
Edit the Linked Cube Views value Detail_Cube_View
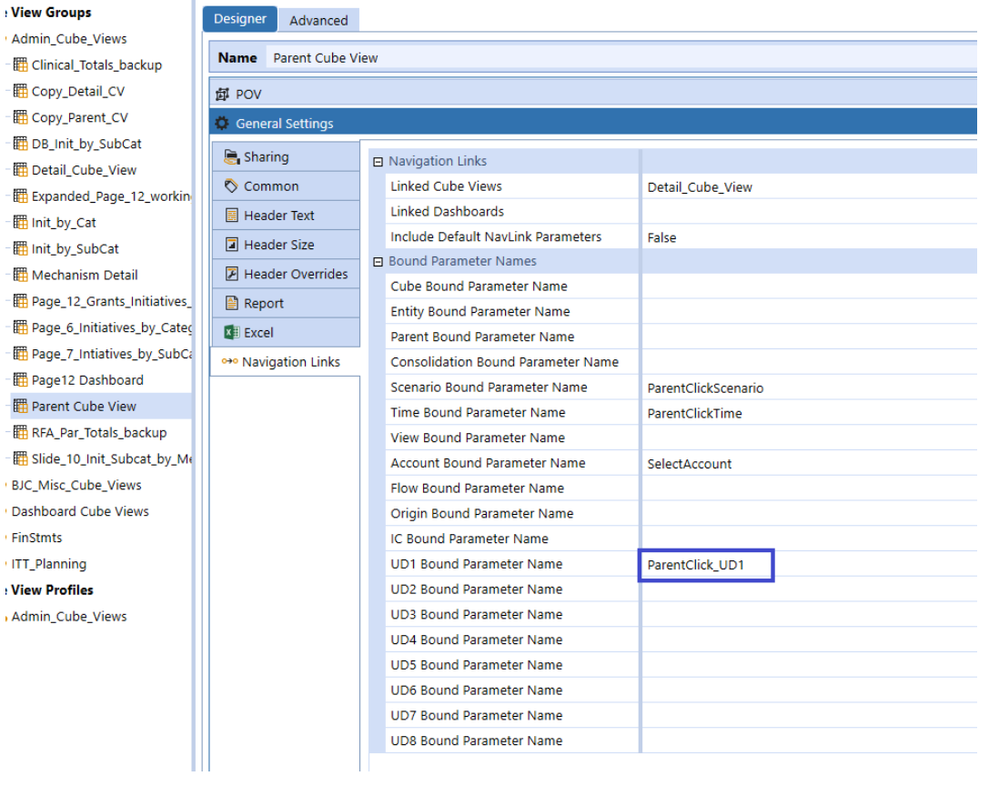809,187
